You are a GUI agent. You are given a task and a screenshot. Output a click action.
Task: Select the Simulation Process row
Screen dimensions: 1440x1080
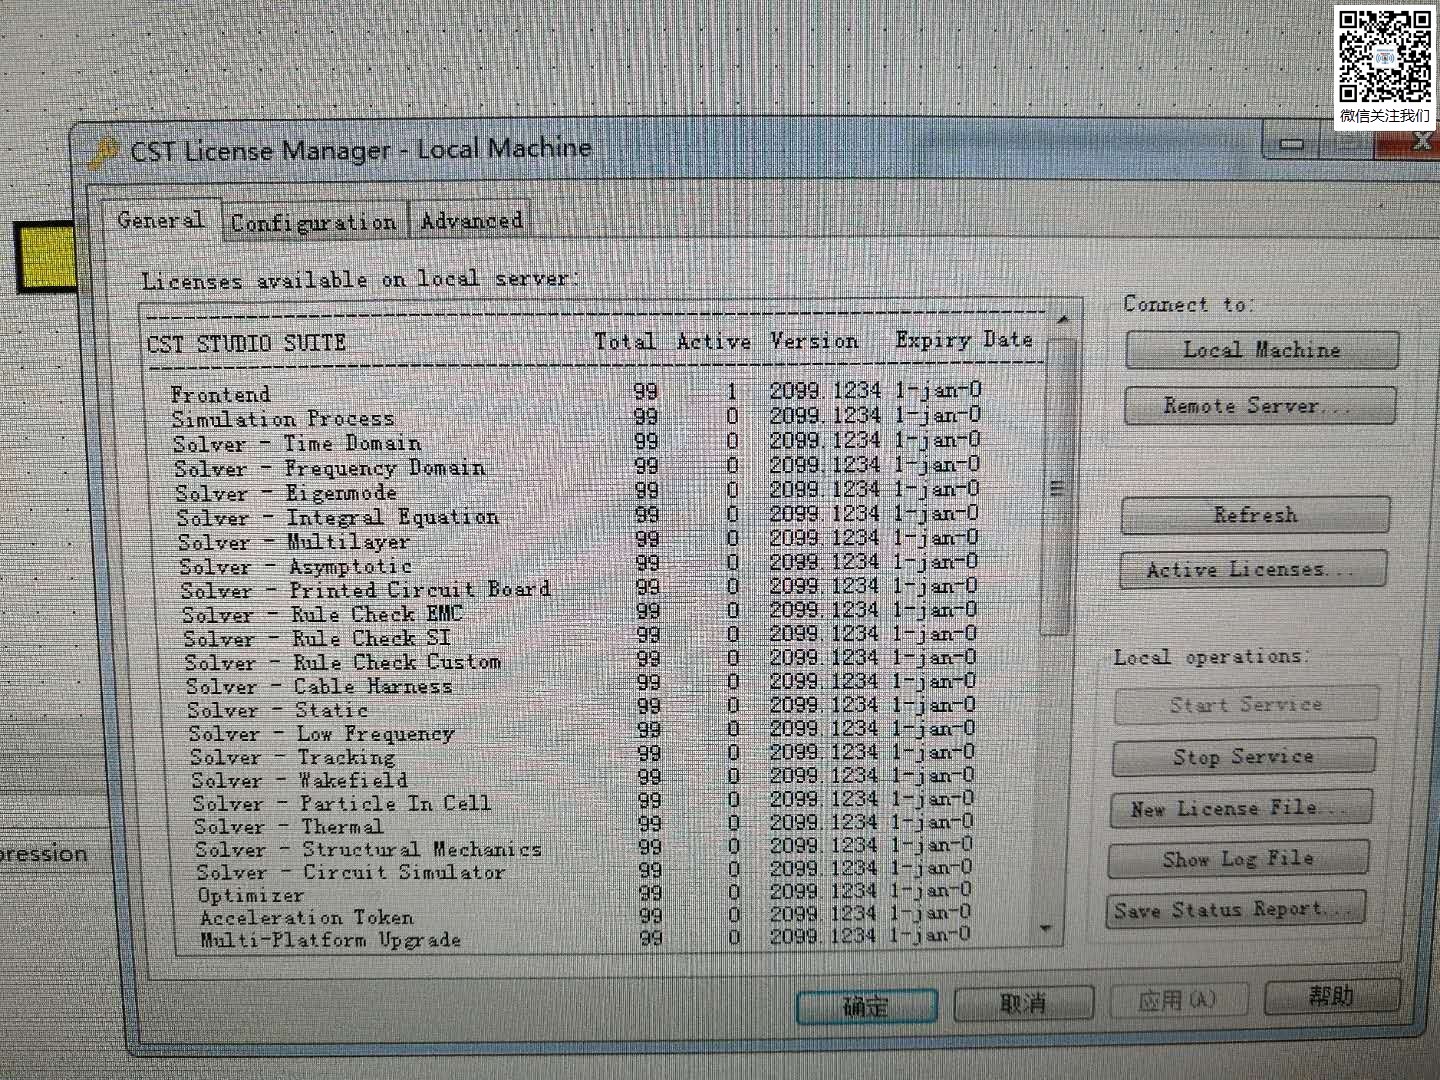coord(575,417)
